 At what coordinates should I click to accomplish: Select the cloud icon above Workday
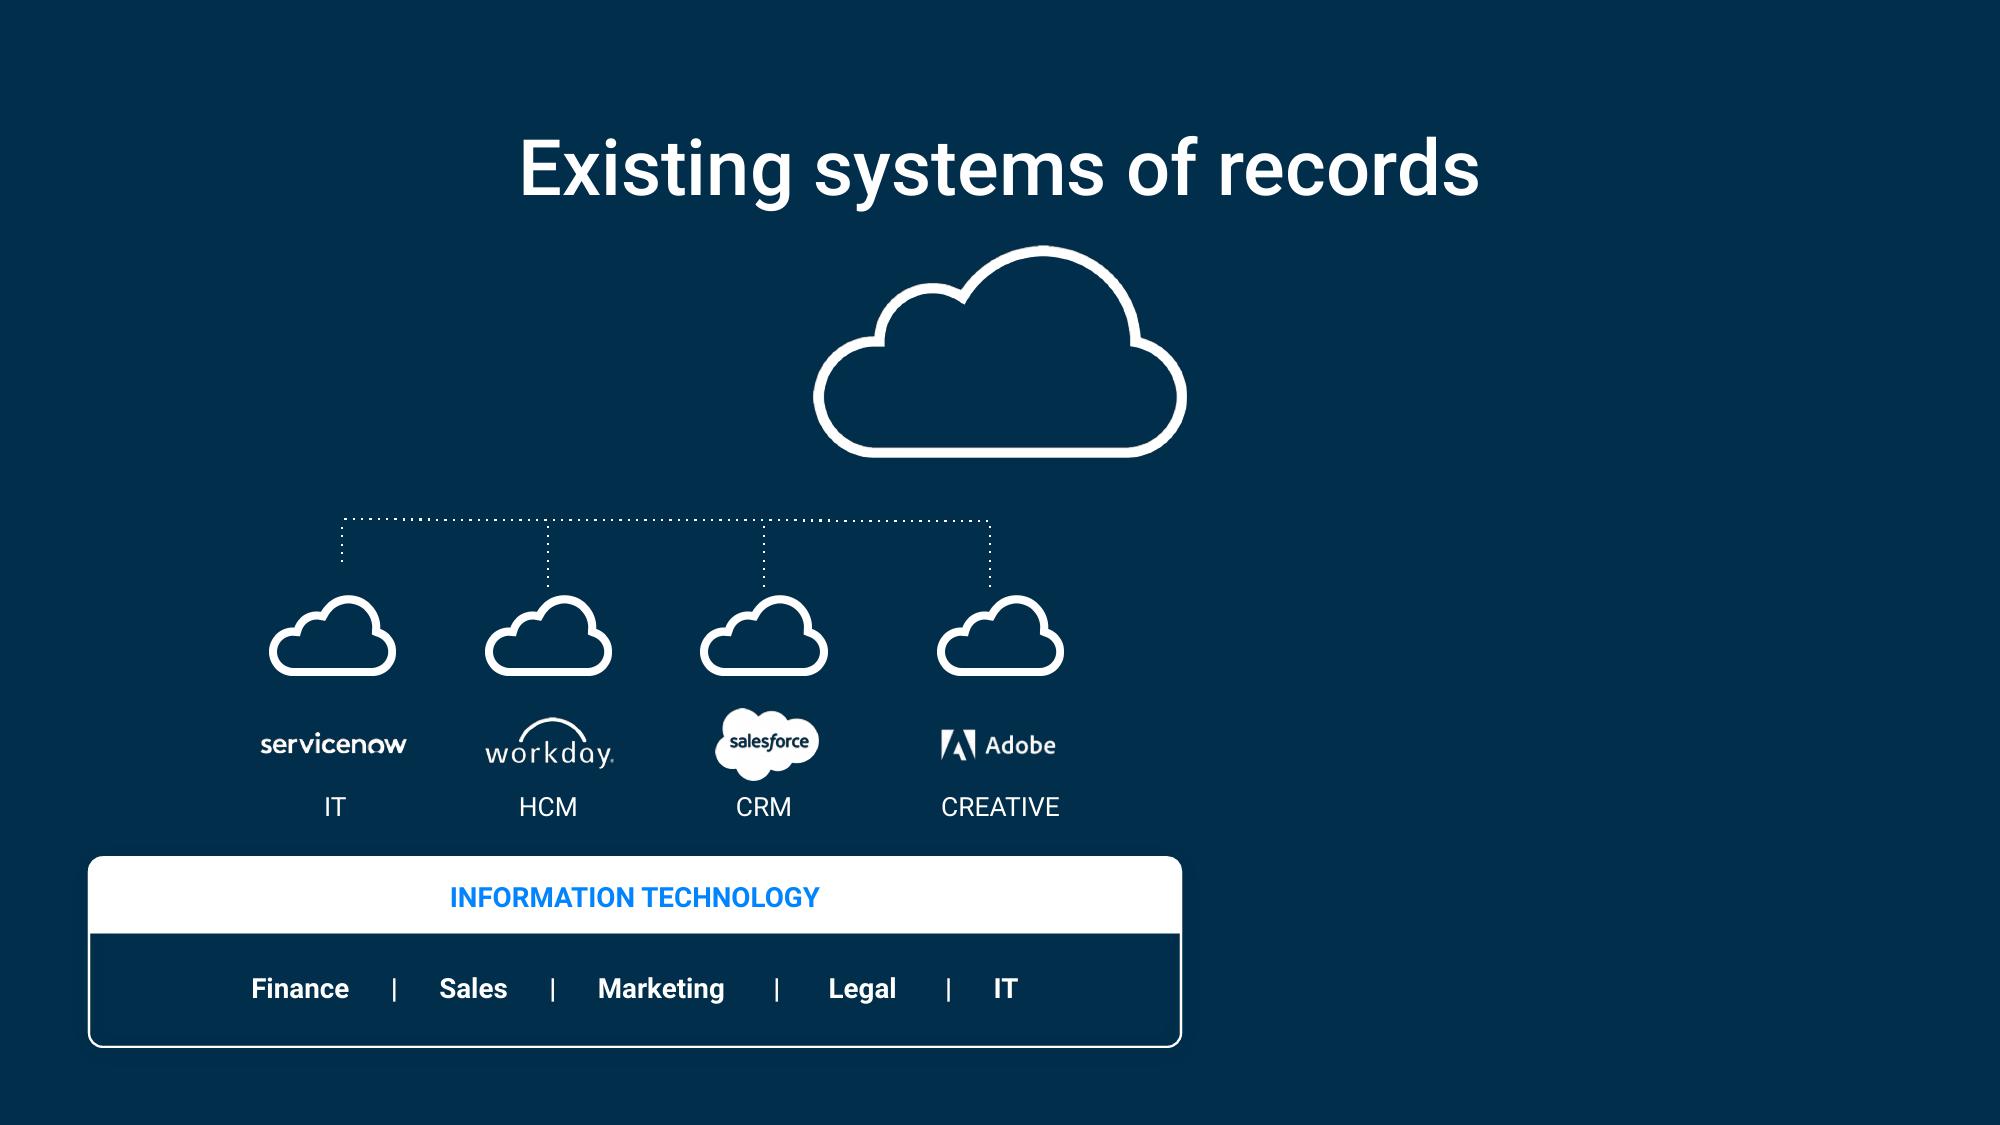(x=549, y=636)
